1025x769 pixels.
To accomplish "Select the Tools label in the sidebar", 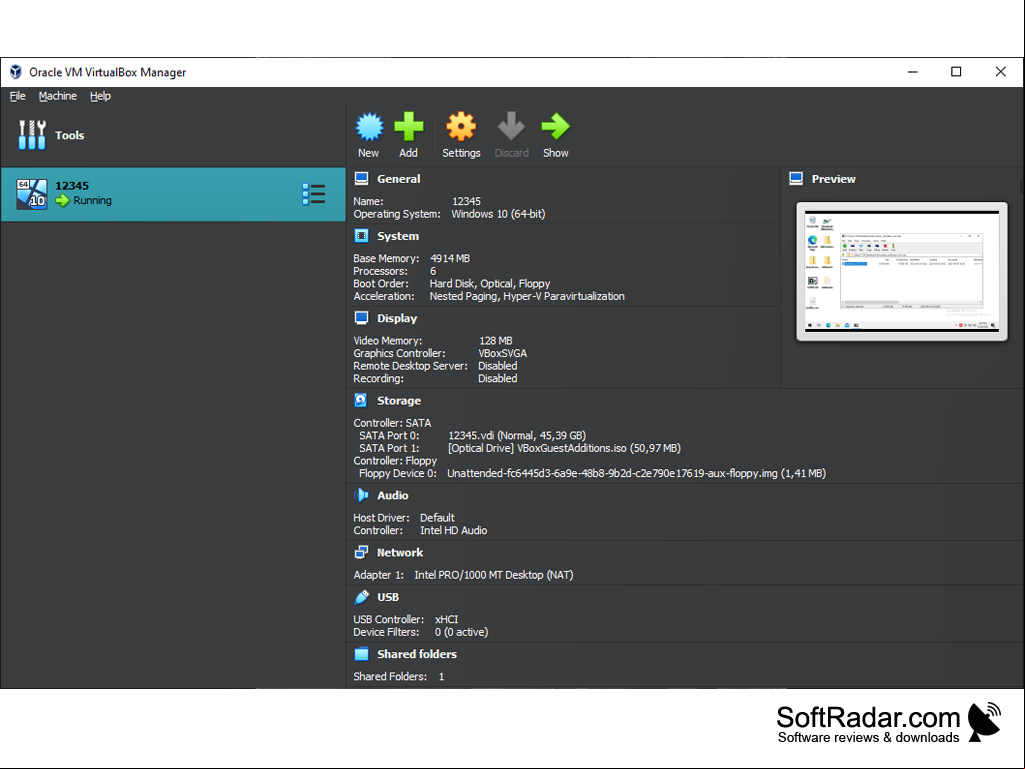I will click(69, 135).
